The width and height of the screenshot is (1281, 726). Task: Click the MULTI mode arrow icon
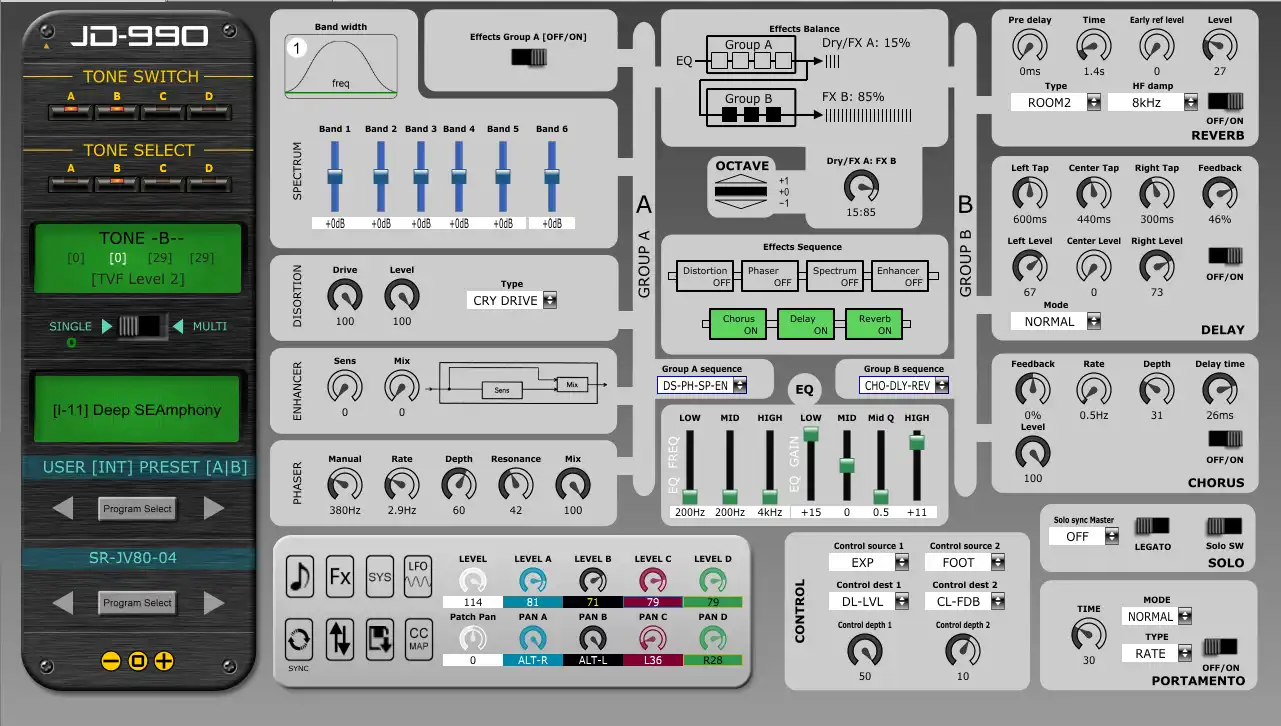pyautogui.click(x=179, y=326)
